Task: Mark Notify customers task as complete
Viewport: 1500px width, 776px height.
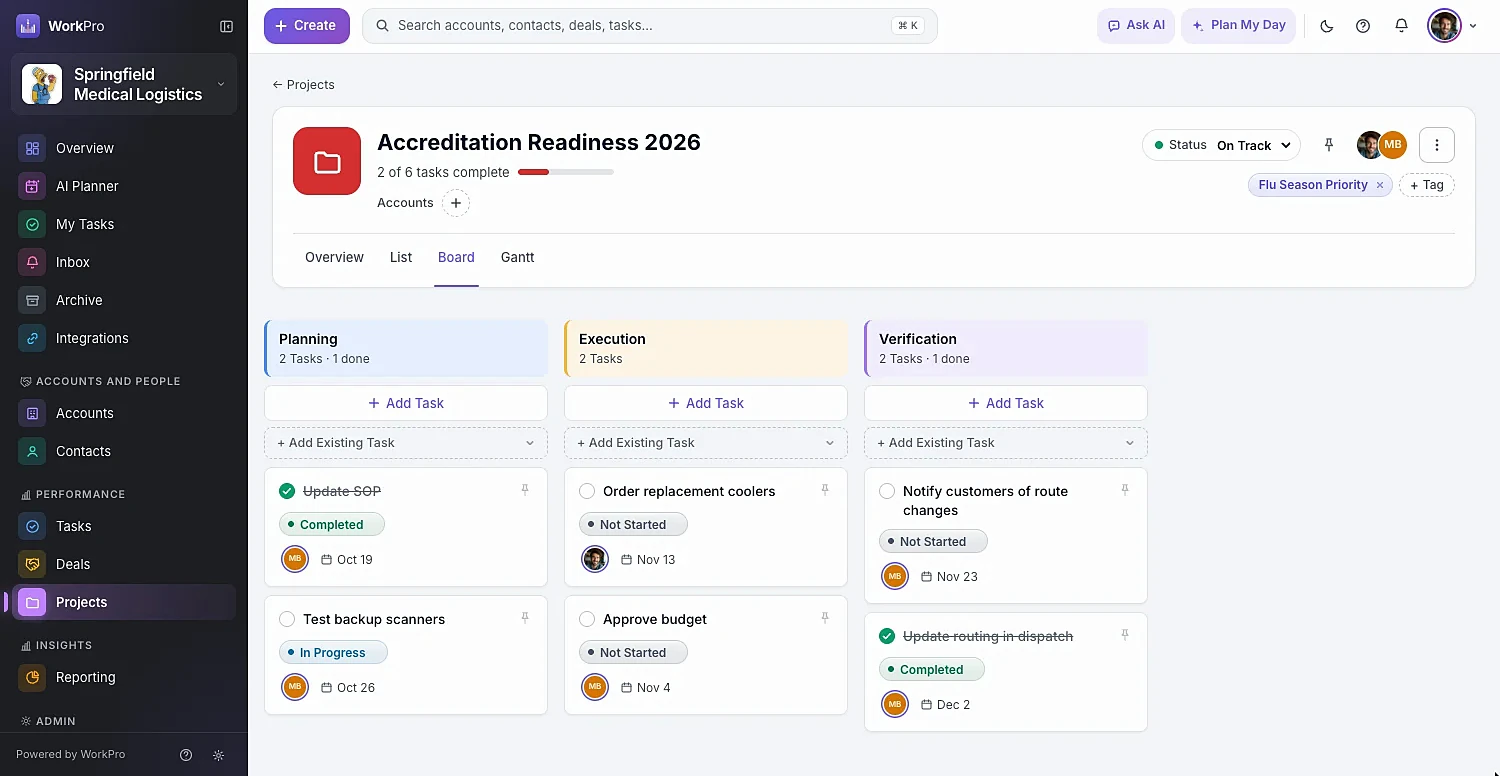Action: click(887, 491)
